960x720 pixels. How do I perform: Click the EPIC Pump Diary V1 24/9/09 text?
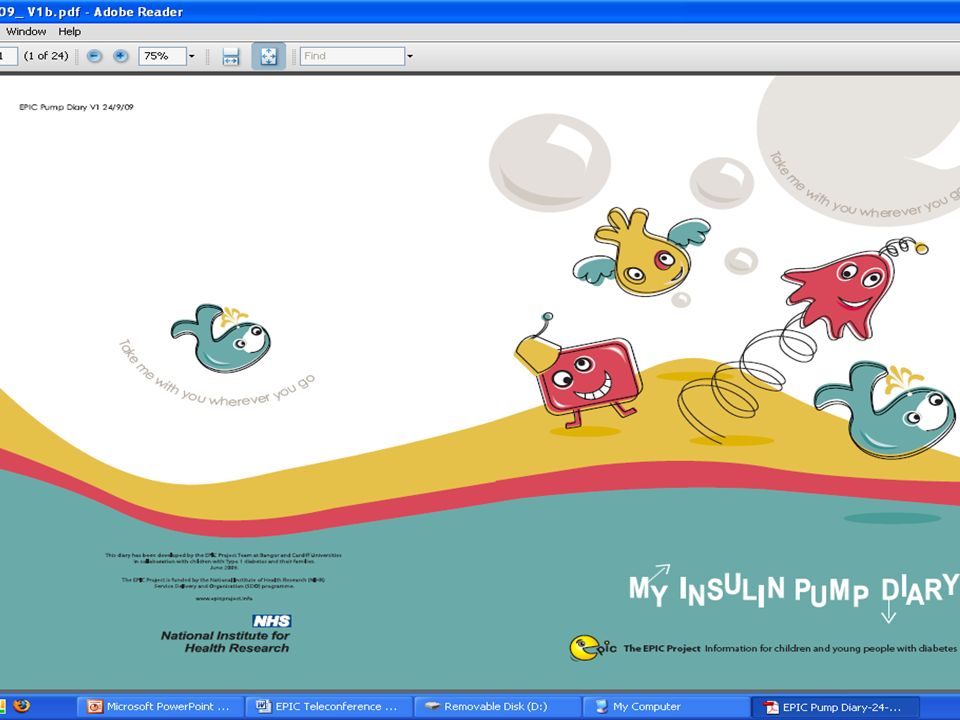click(x=77, y=107)
